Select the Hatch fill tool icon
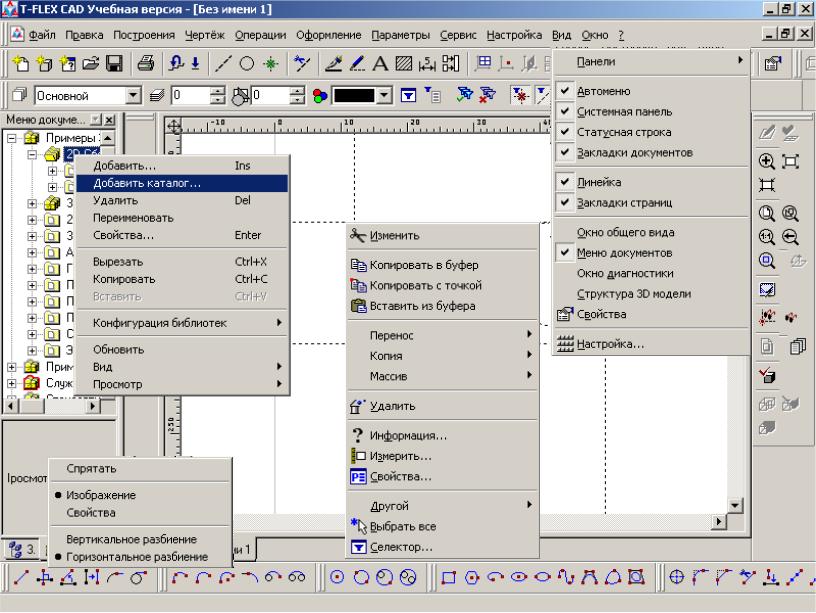Image resolution: width=816 pixels, height=613 pixels. click(404, 63)
